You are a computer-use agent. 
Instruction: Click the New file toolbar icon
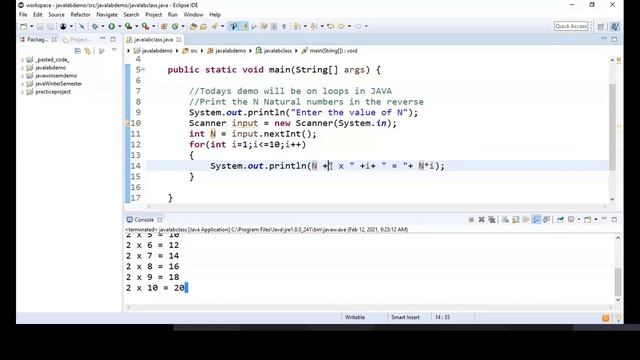(23, 27)
